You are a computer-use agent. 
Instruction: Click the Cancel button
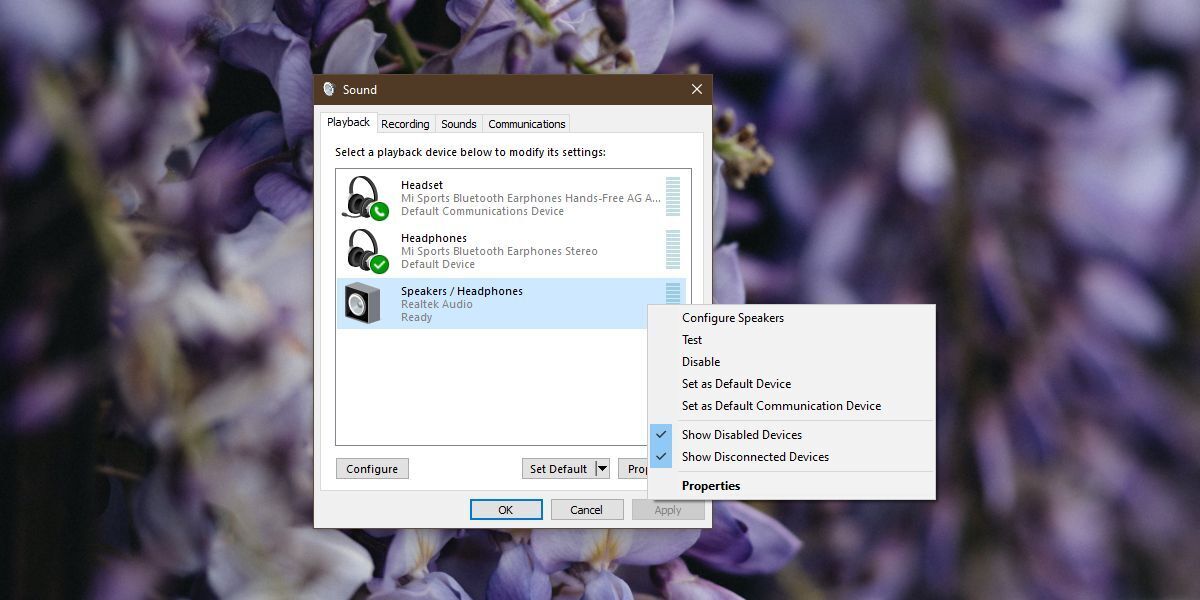click(586, 509)
